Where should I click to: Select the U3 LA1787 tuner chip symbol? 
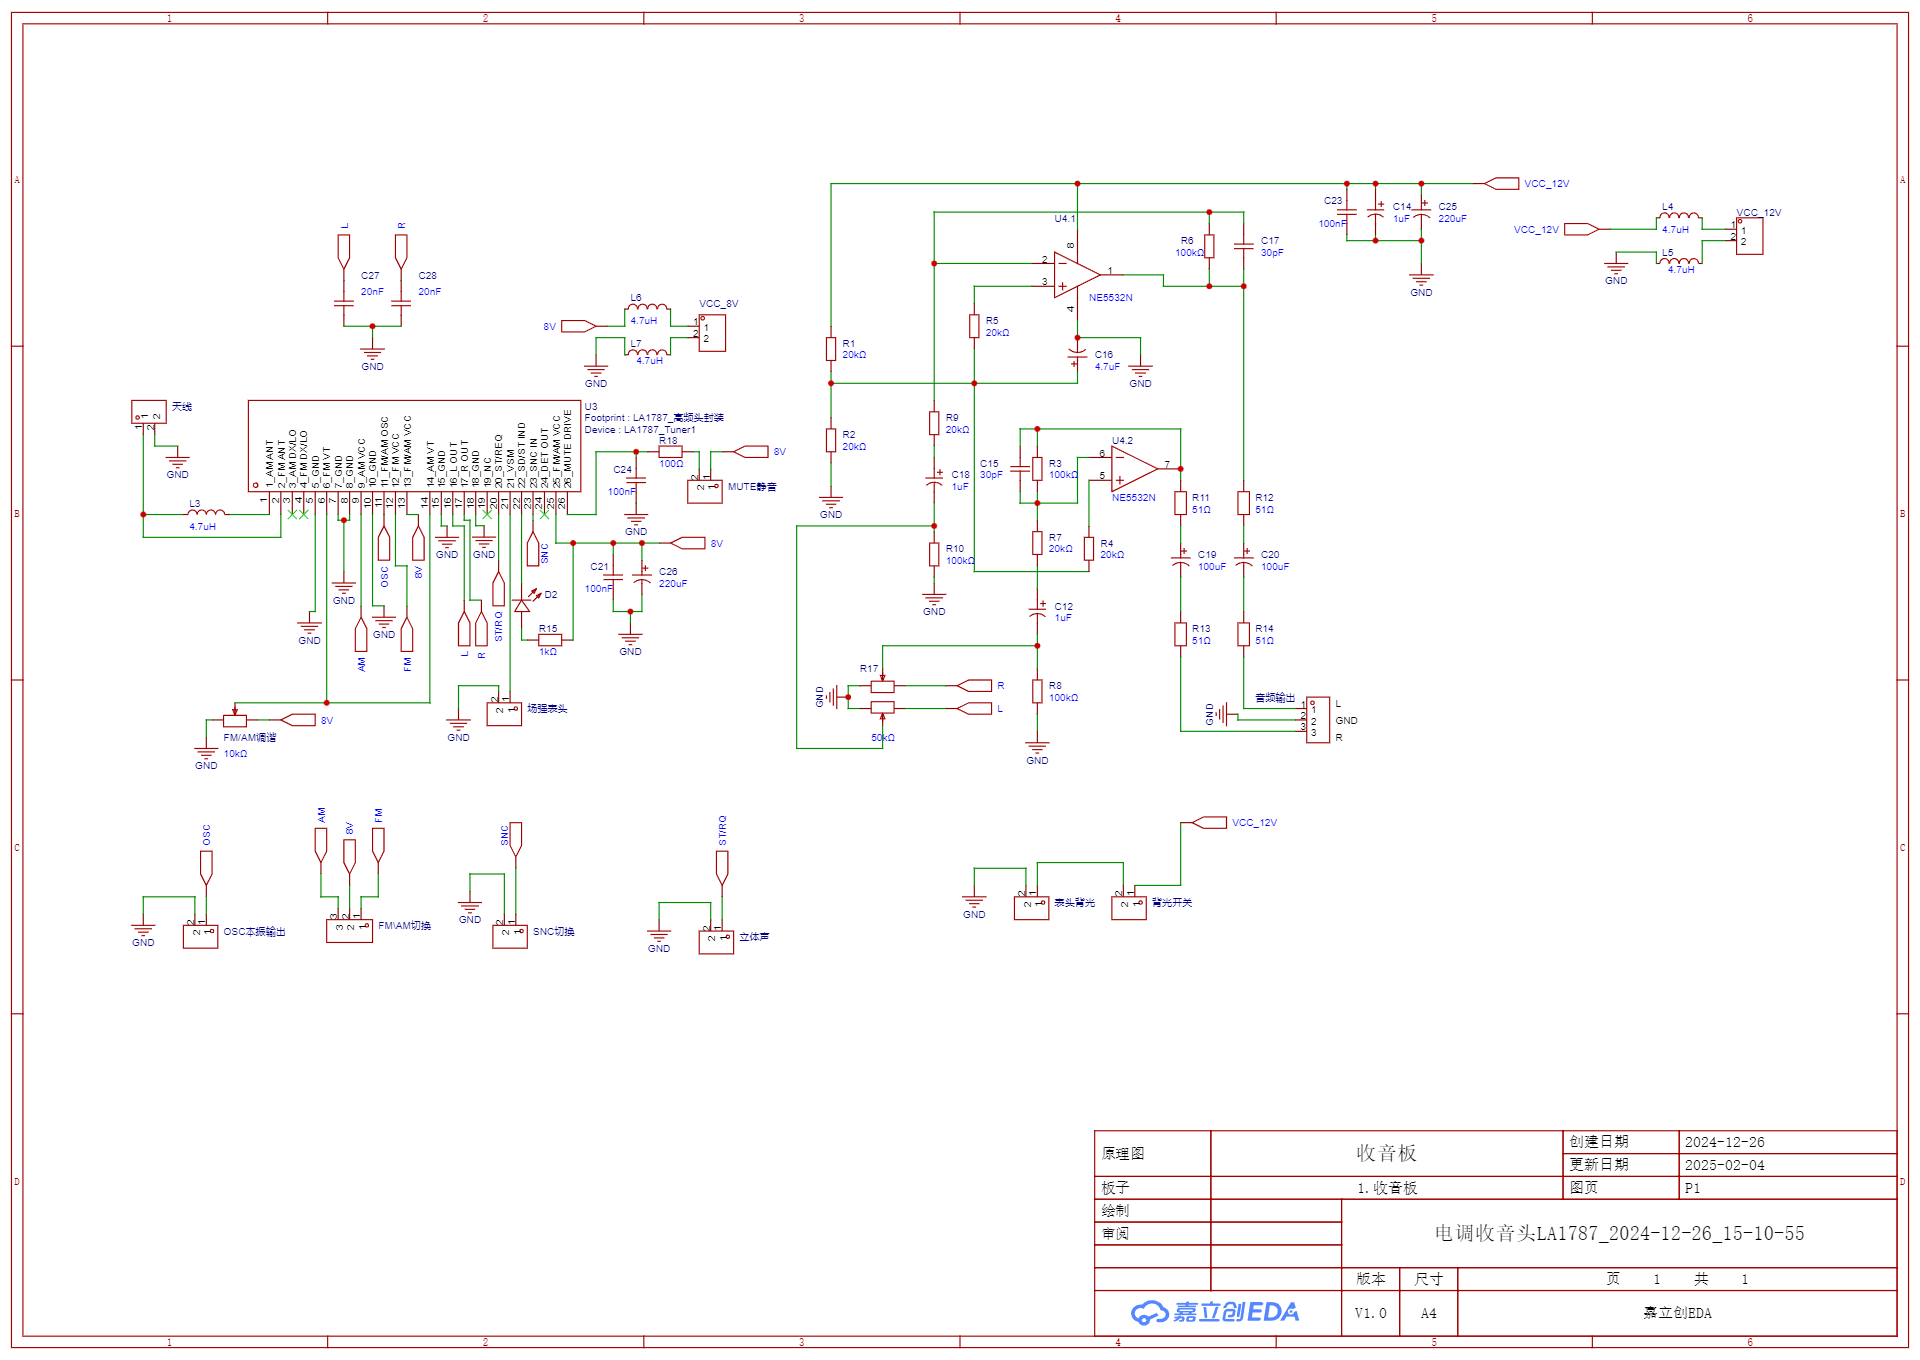tap(414, 446)
